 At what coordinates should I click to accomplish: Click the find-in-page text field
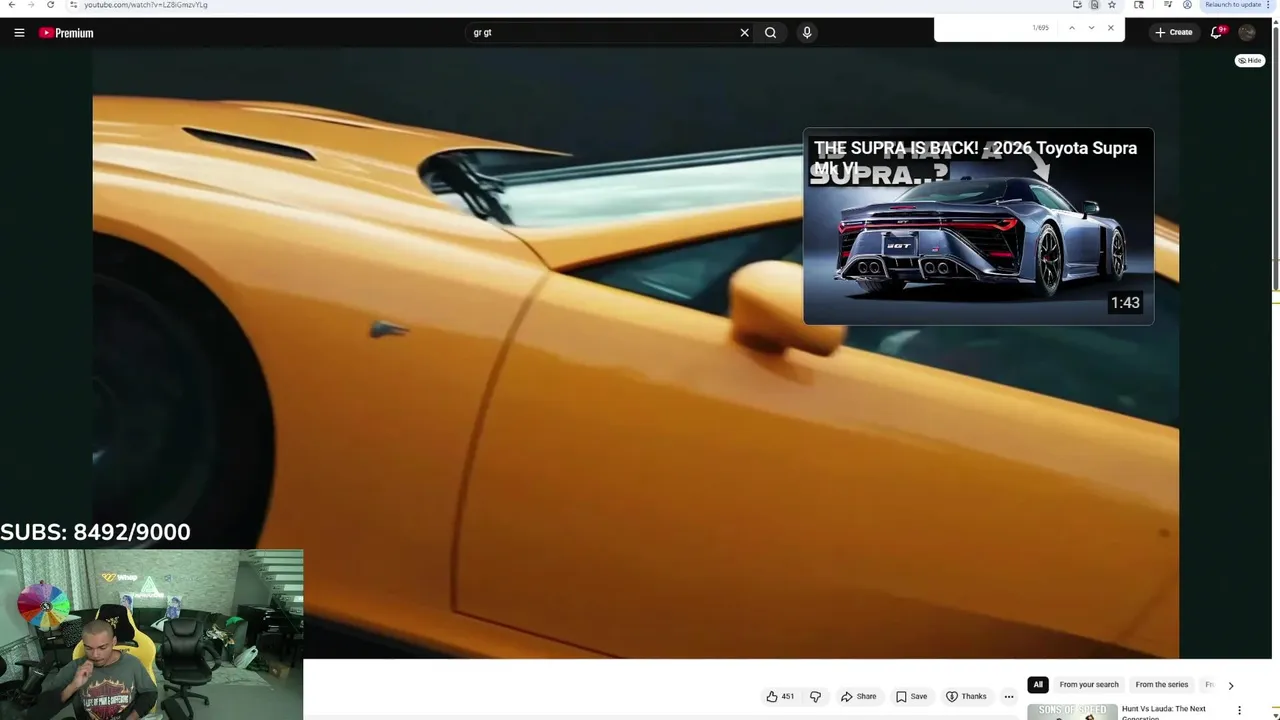[x=982, y=28]
